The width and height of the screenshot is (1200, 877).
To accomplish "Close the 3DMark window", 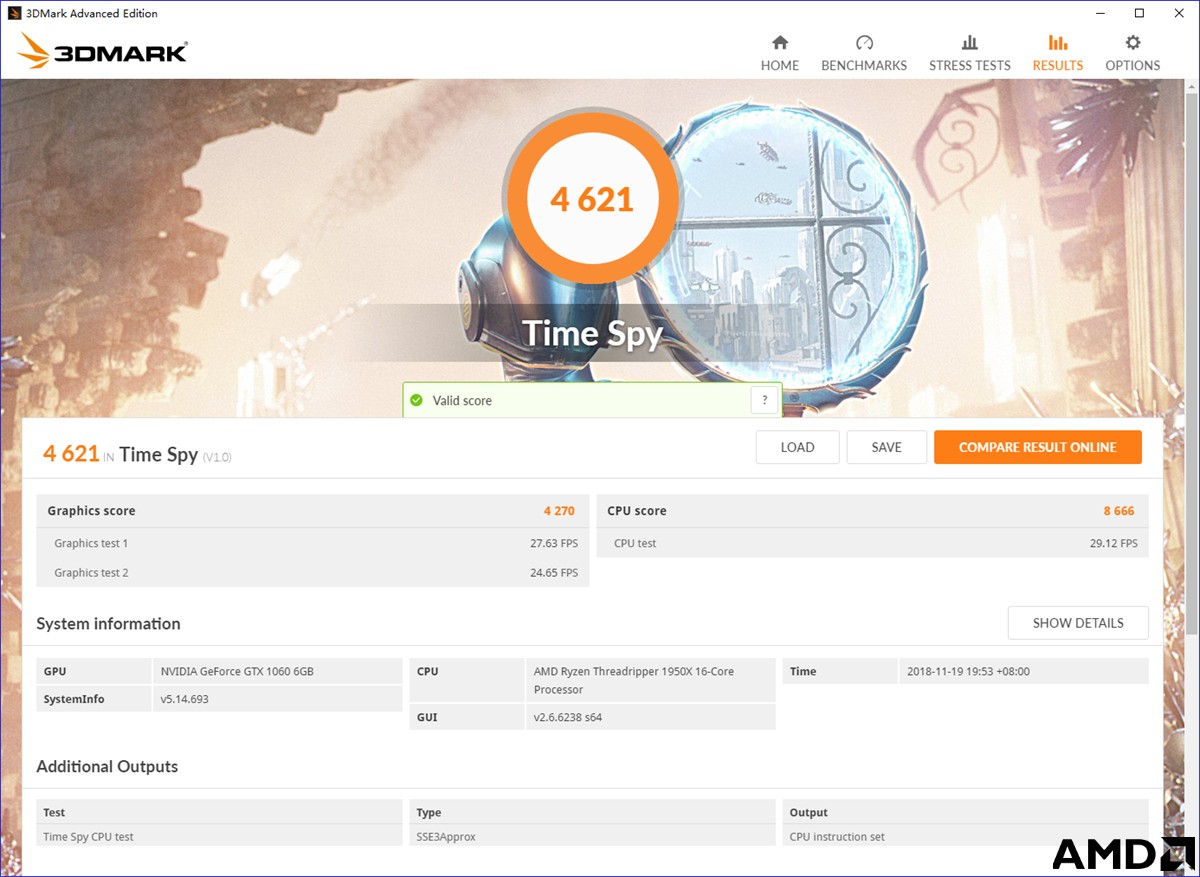I will pos(1179,13).
